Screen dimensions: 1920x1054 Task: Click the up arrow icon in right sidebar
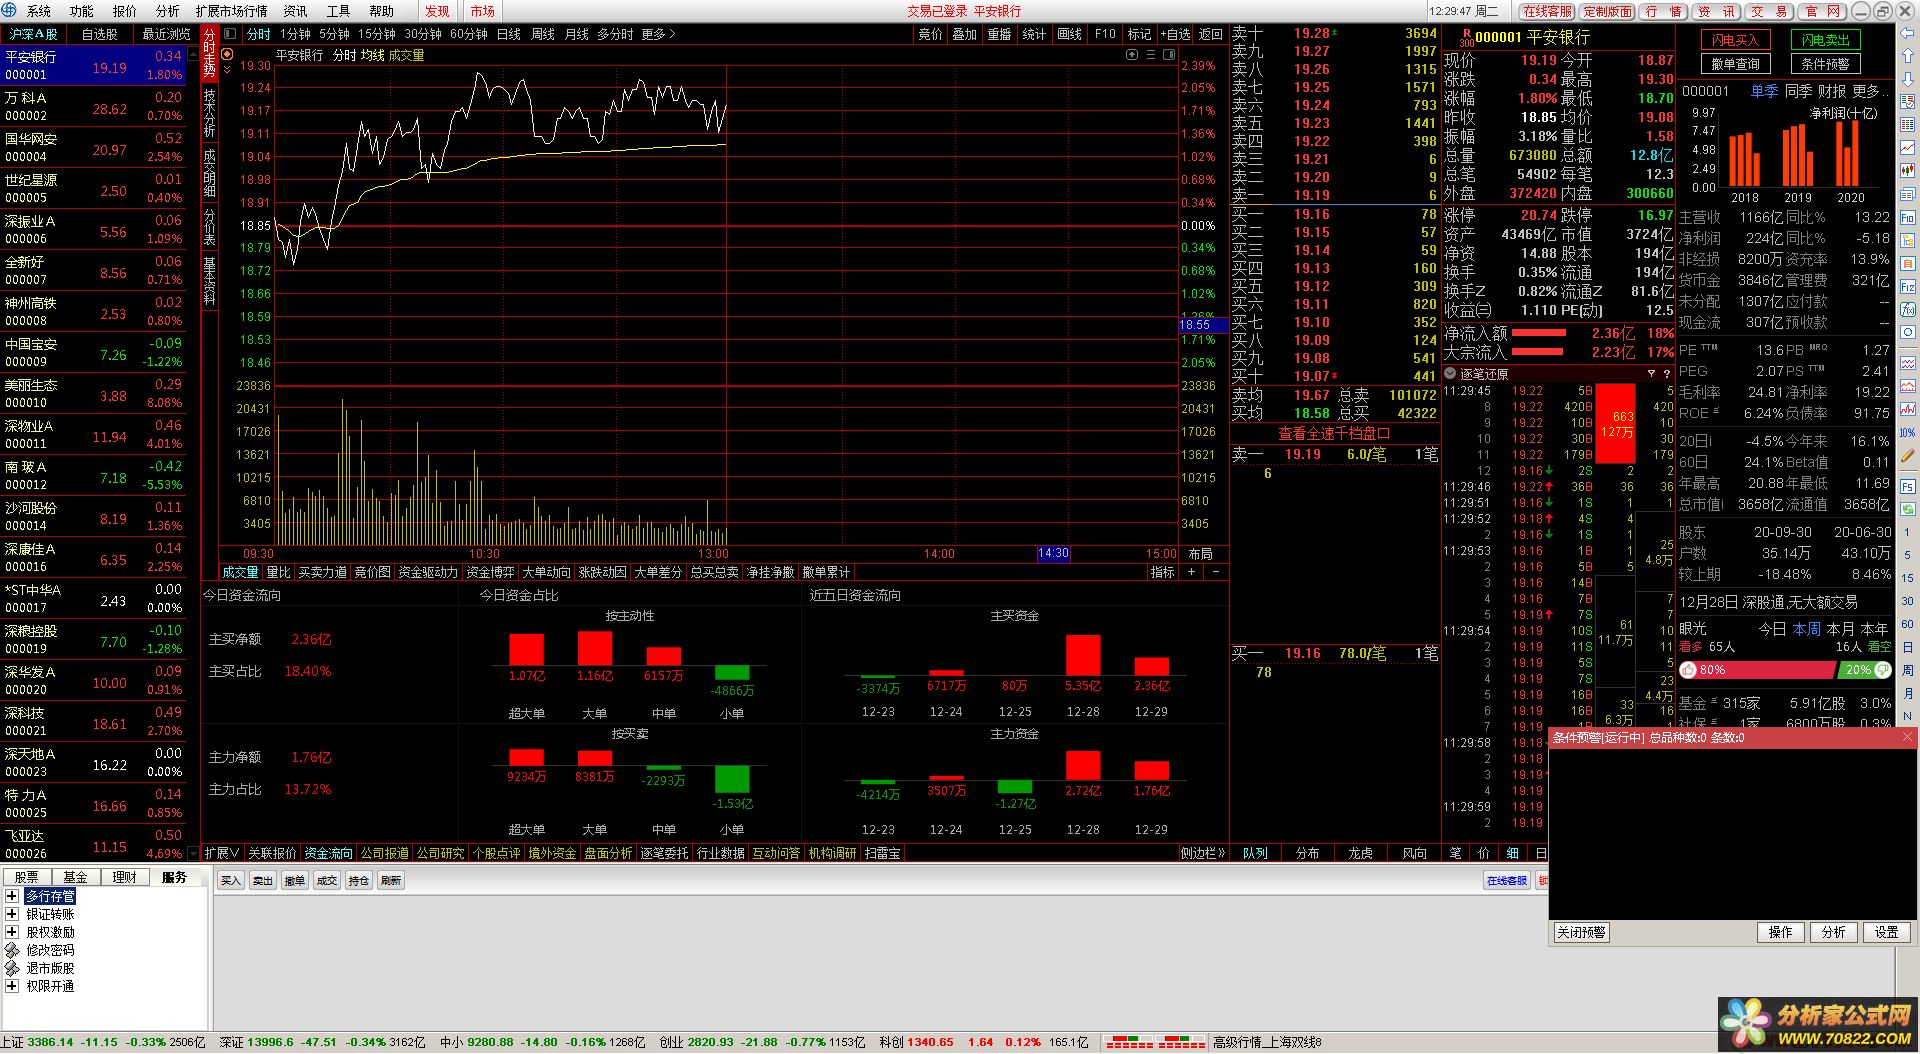pyautogui.click(x=1908, y=56)
